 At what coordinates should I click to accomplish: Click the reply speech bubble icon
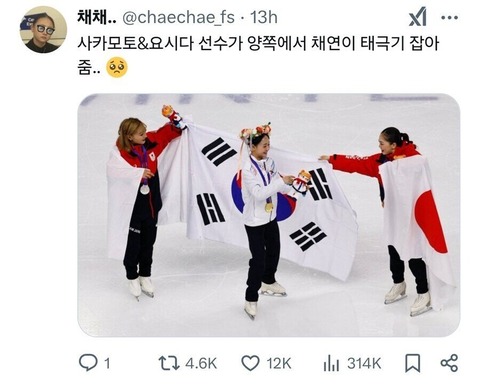pos(88,363)
